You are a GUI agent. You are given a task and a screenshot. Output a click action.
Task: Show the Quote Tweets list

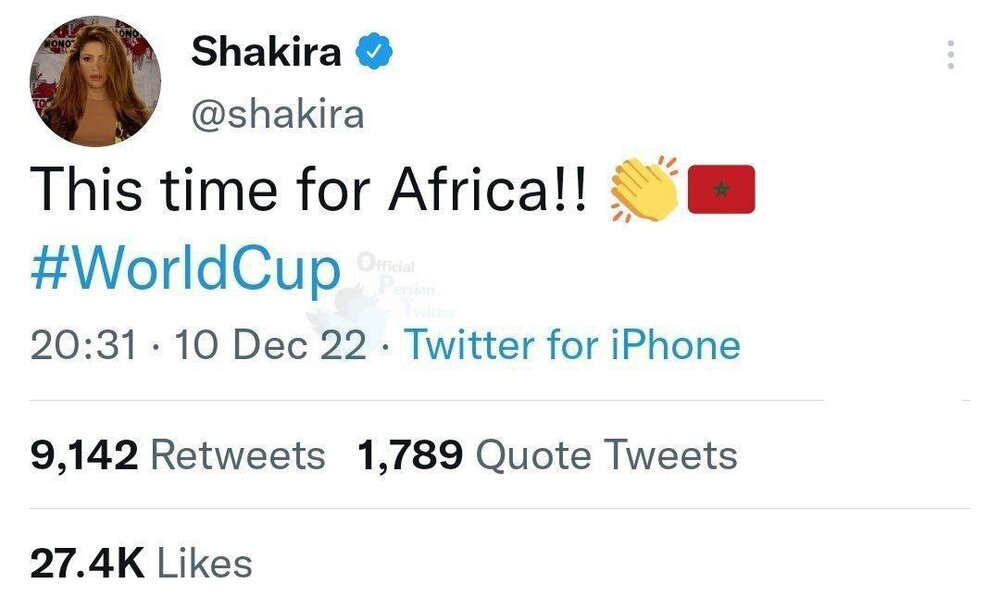(606, 456)
